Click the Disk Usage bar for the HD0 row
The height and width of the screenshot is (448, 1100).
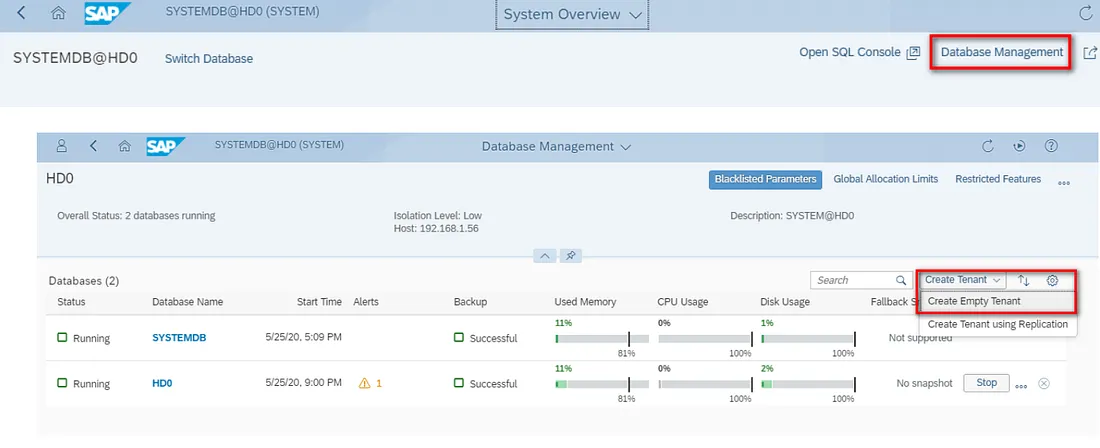click(807, 384)
